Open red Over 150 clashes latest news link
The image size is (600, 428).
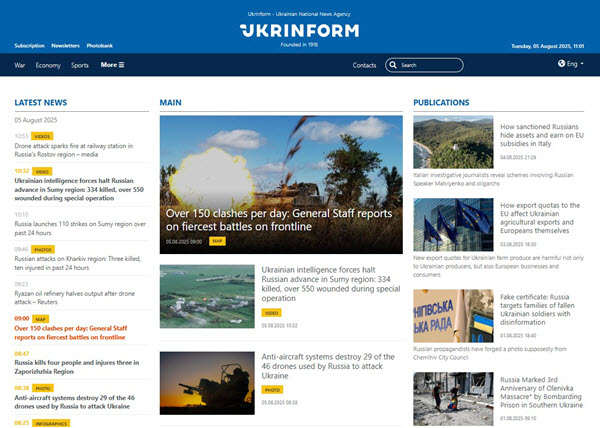(x=70, y=332)
